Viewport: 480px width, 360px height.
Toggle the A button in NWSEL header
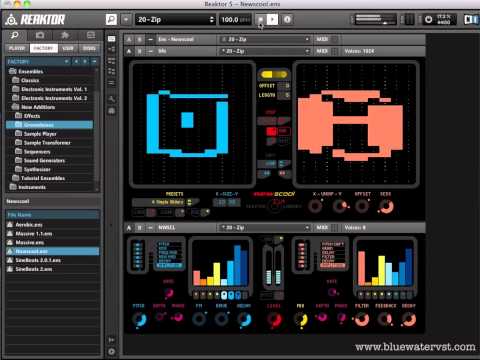pos(129,228)
